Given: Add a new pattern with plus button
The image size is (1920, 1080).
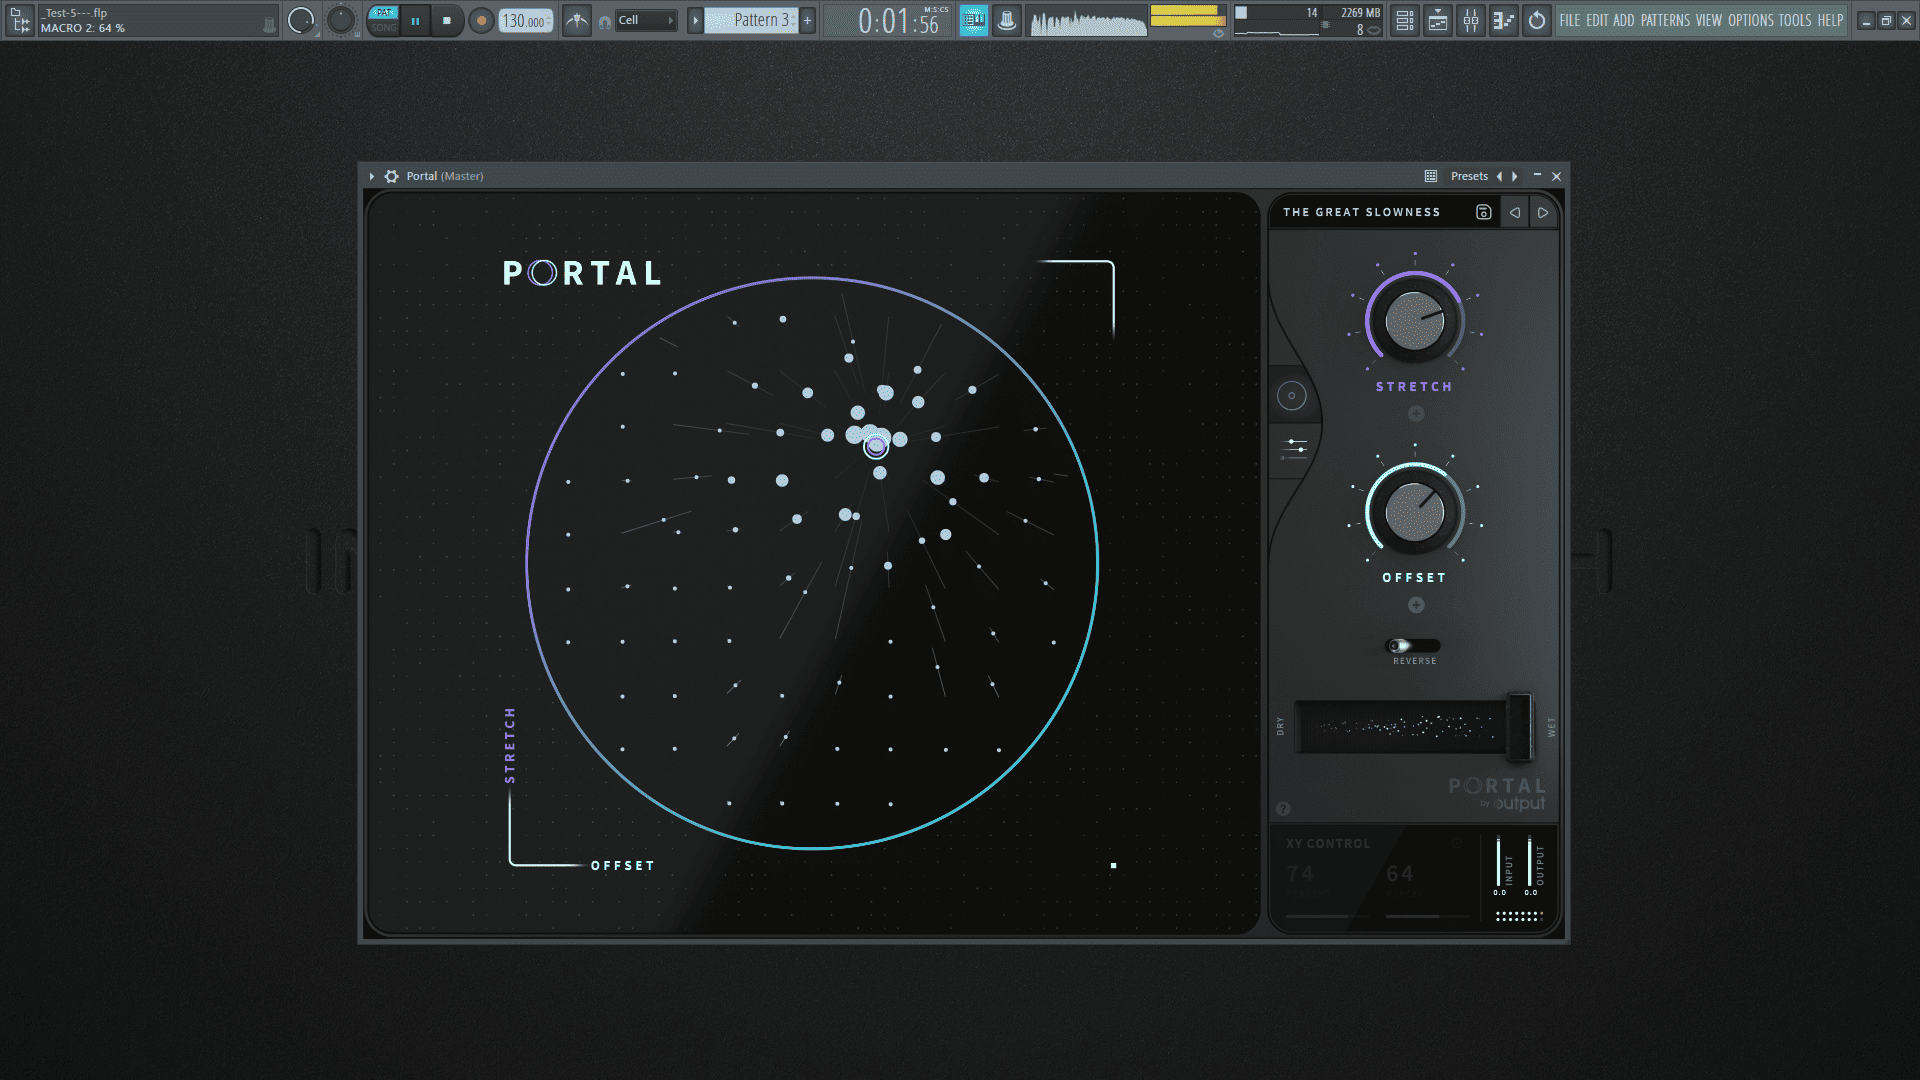Looking at the screenshot, I should [x=808, y=20].
